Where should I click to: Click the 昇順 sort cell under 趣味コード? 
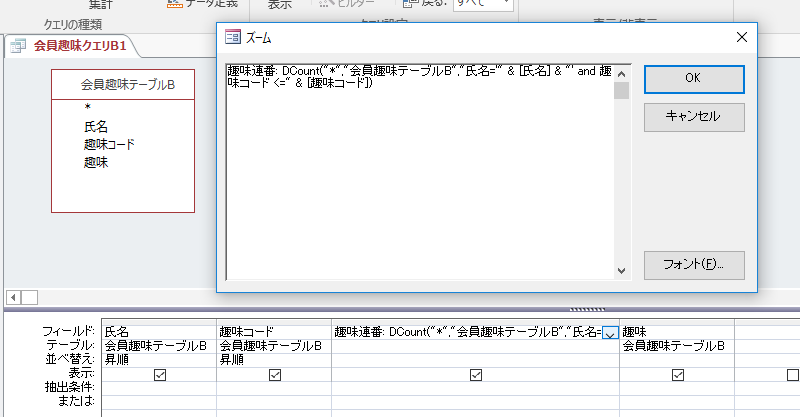click(x=274, y=360)
